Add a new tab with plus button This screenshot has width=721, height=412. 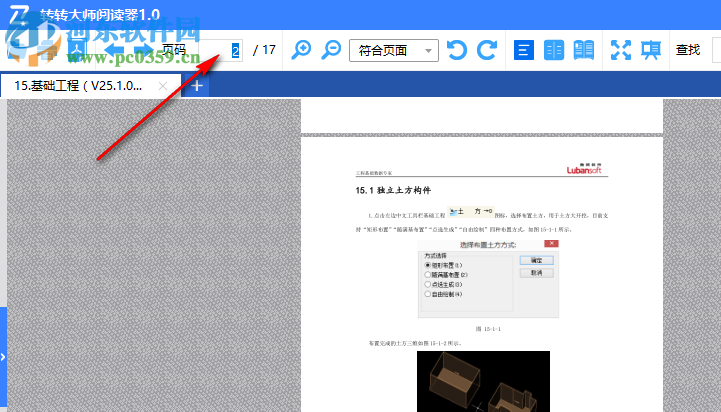(x=197, y=86)
